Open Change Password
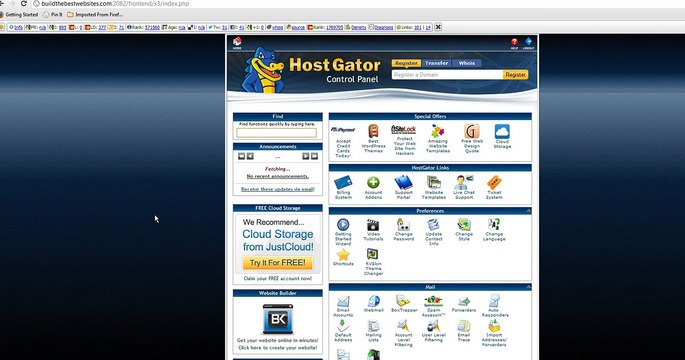 pyautogui.click(x=403, y=230)
